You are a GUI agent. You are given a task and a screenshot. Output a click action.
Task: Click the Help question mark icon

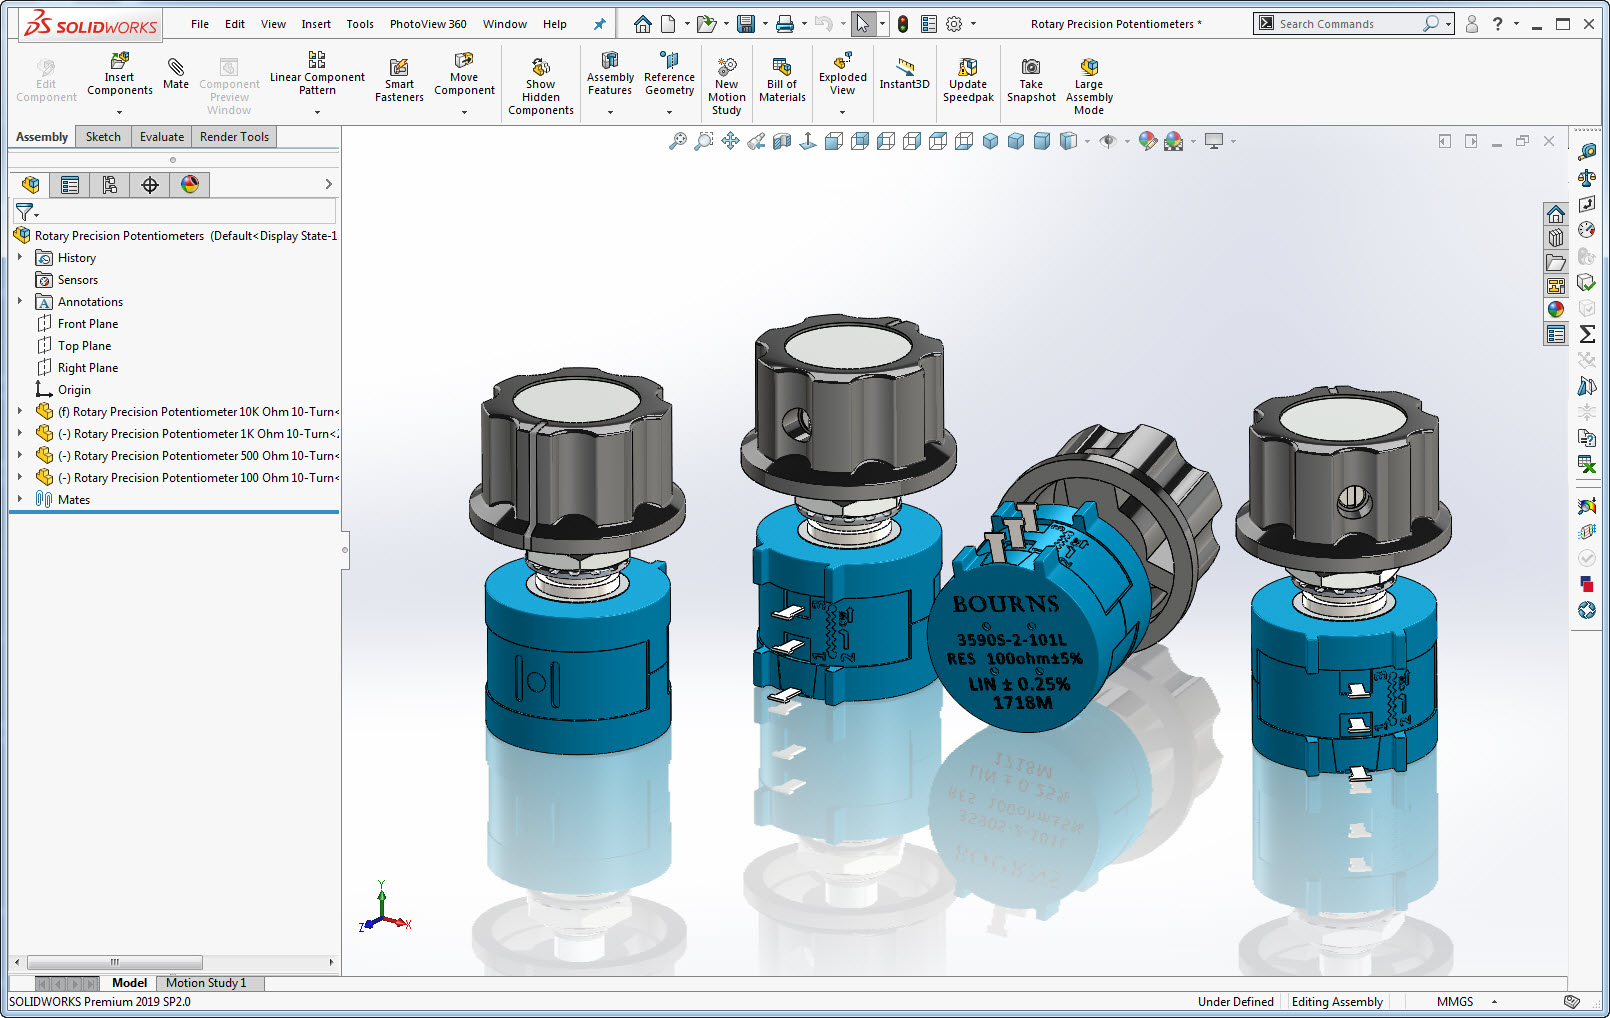(1497, 24)
